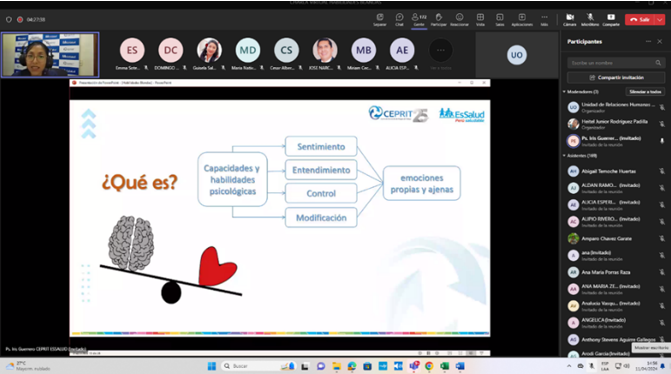Click the Compartir invitación button

tap(616, 77)
